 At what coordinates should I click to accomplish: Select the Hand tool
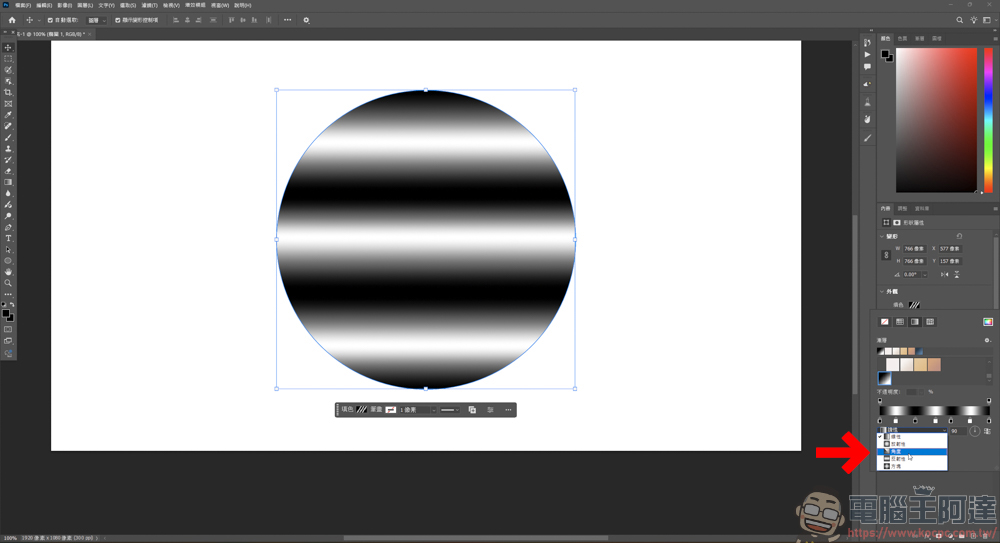click(x=8, y=272)
